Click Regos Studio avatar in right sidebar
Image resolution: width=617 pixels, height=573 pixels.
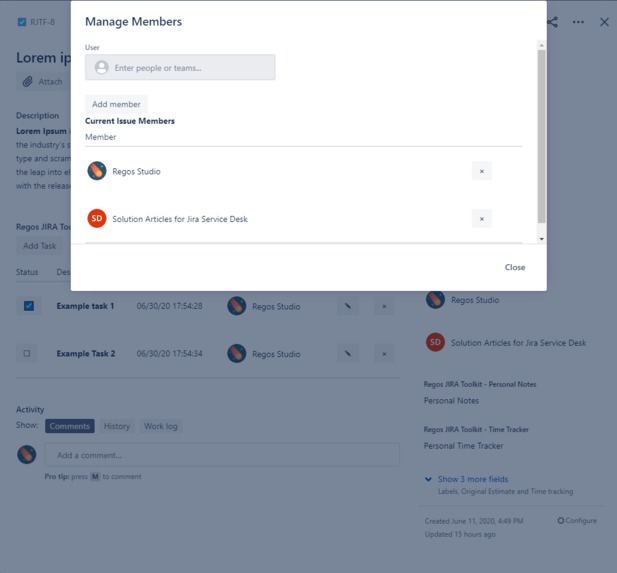pos(436,299)
